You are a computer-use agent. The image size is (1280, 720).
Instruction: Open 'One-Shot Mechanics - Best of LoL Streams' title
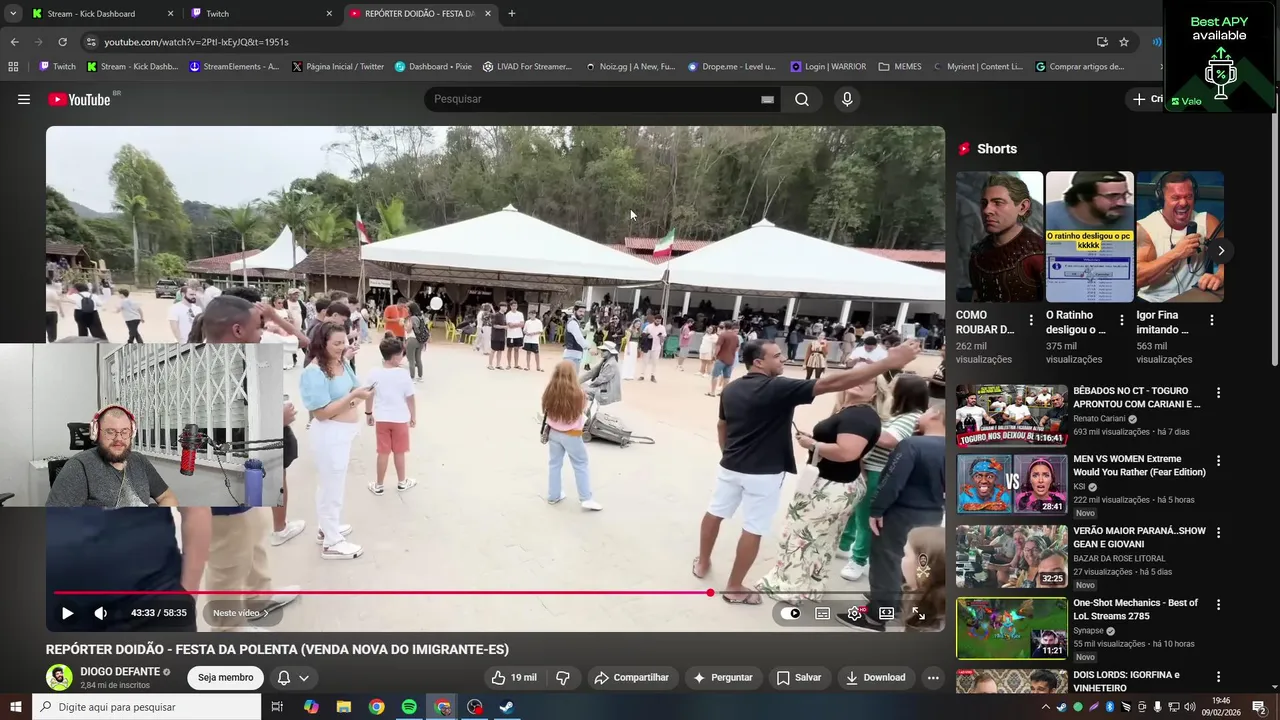[x=1135, y=609]
